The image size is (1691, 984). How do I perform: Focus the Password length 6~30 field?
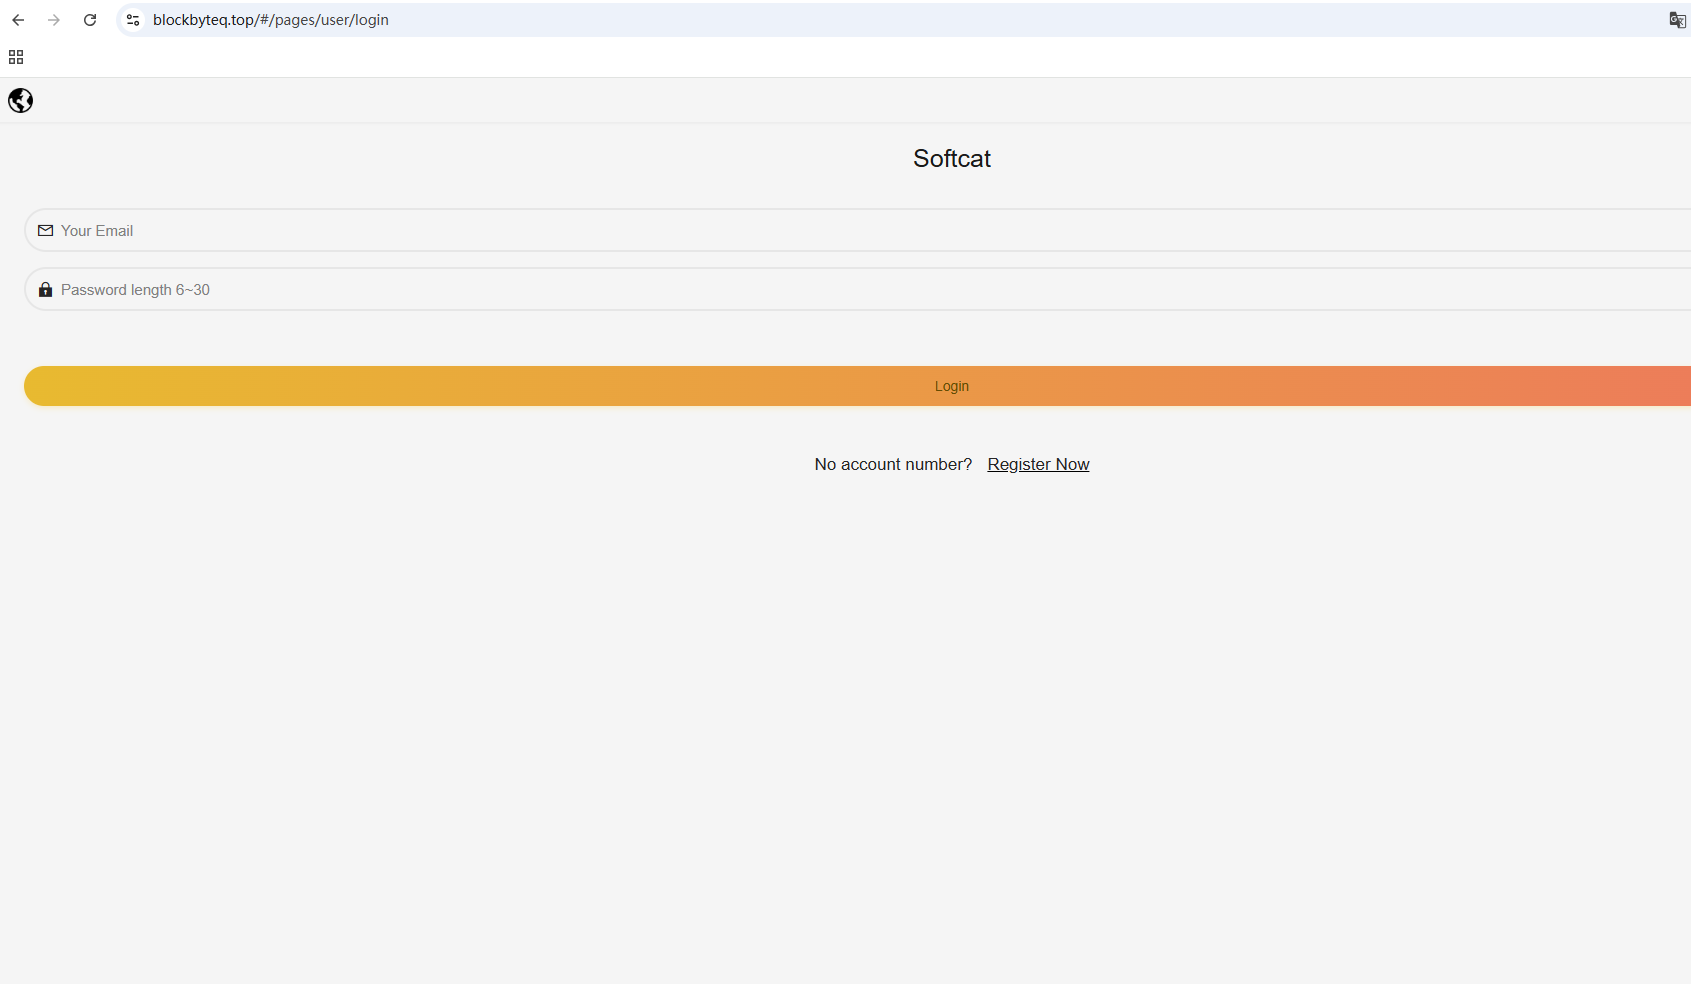[857, 290]
